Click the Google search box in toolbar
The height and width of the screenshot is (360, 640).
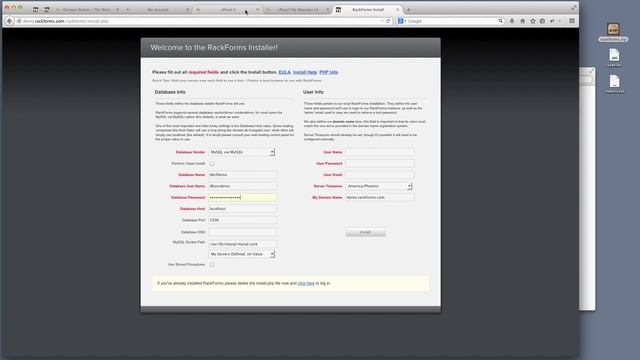tap(451, 21)
